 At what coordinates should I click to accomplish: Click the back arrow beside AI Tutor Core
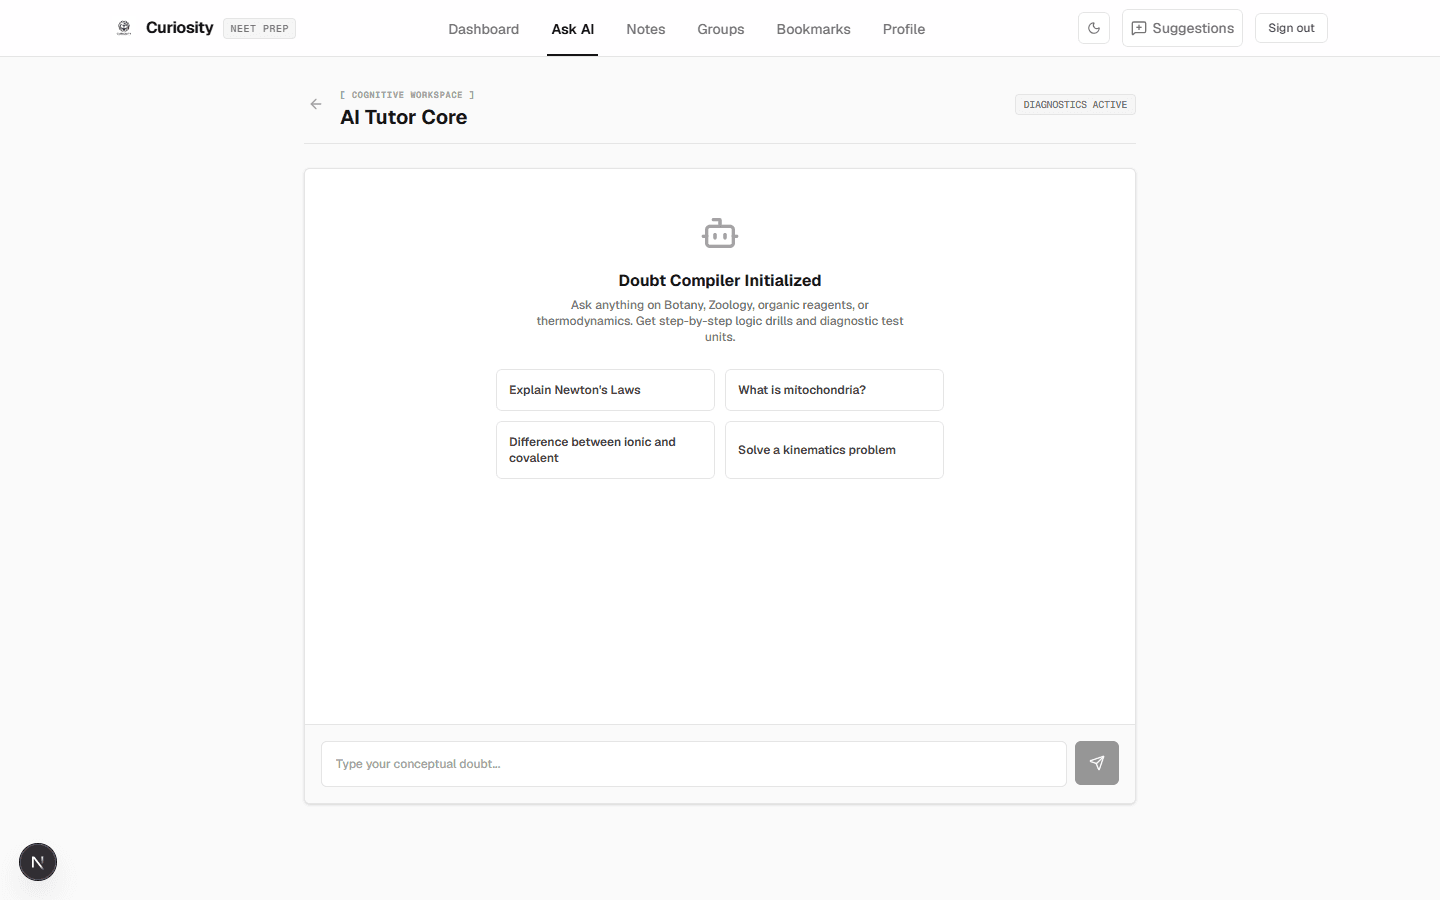click(316, 104)
